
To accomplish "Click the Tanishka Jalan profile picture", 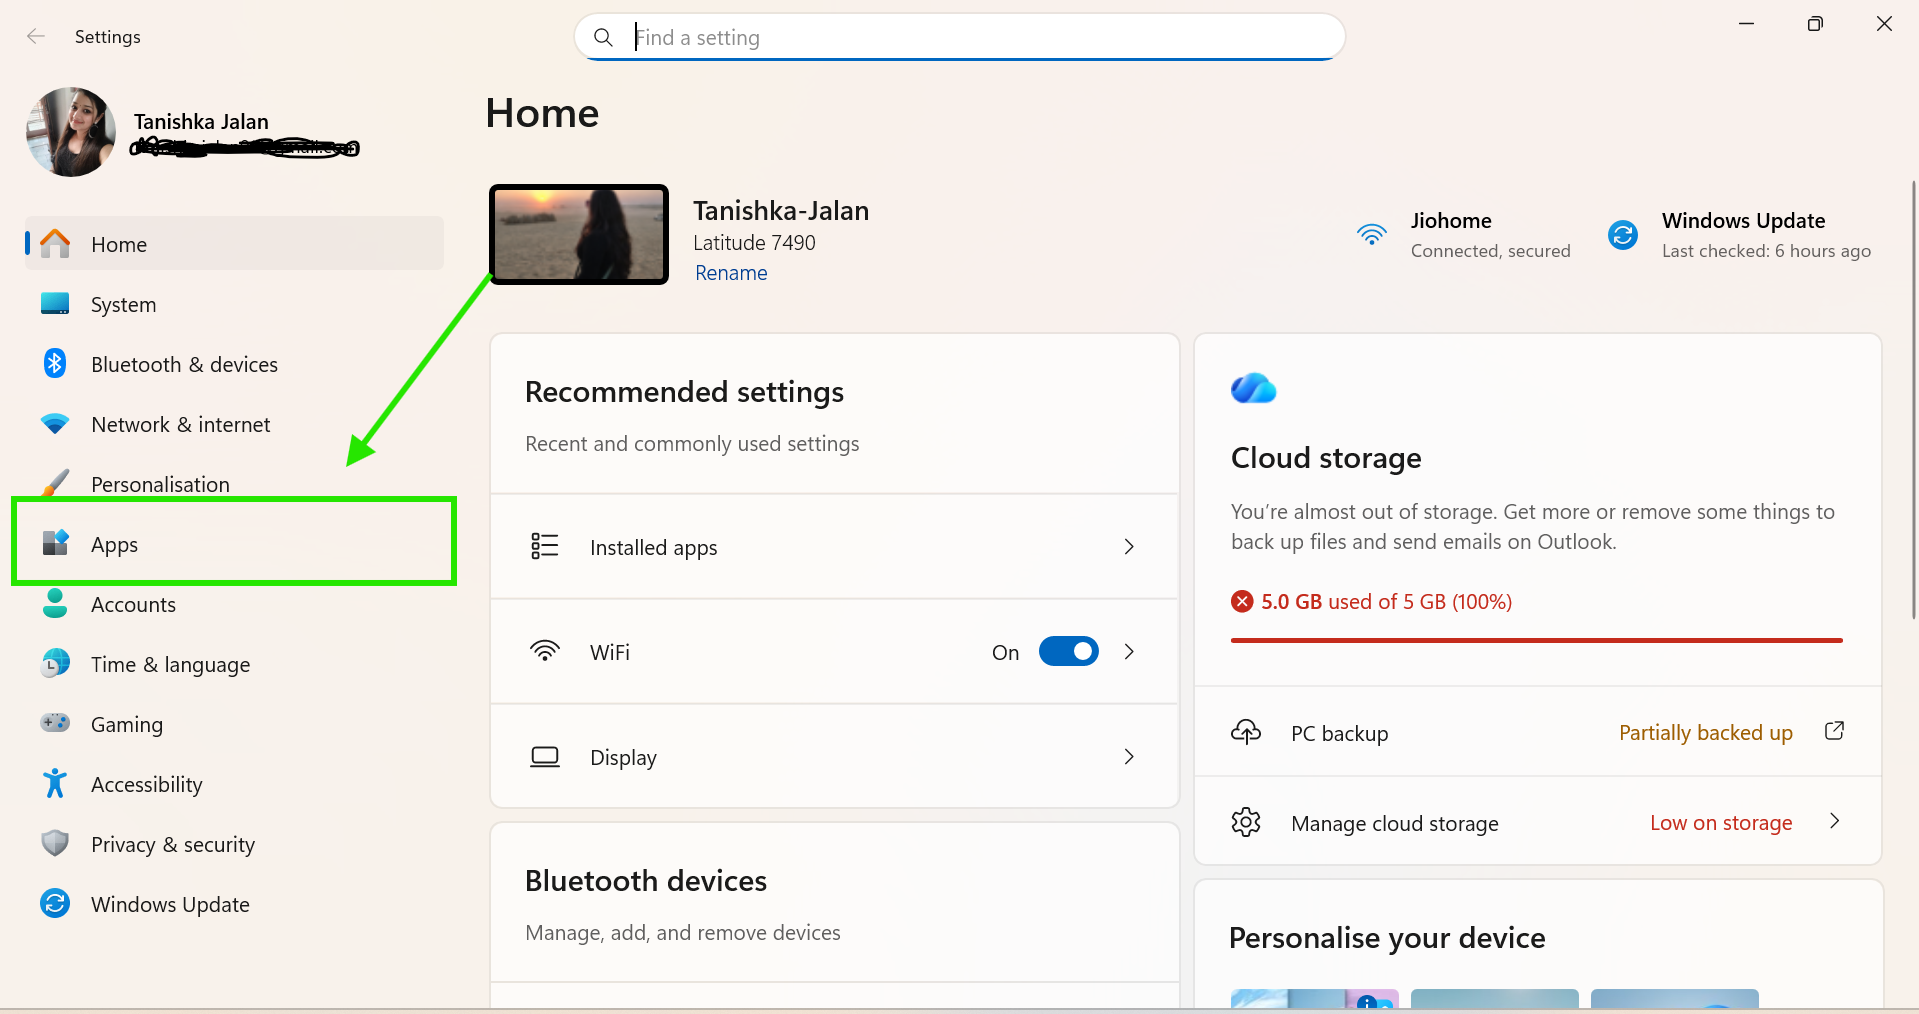I will coord(70,132).
